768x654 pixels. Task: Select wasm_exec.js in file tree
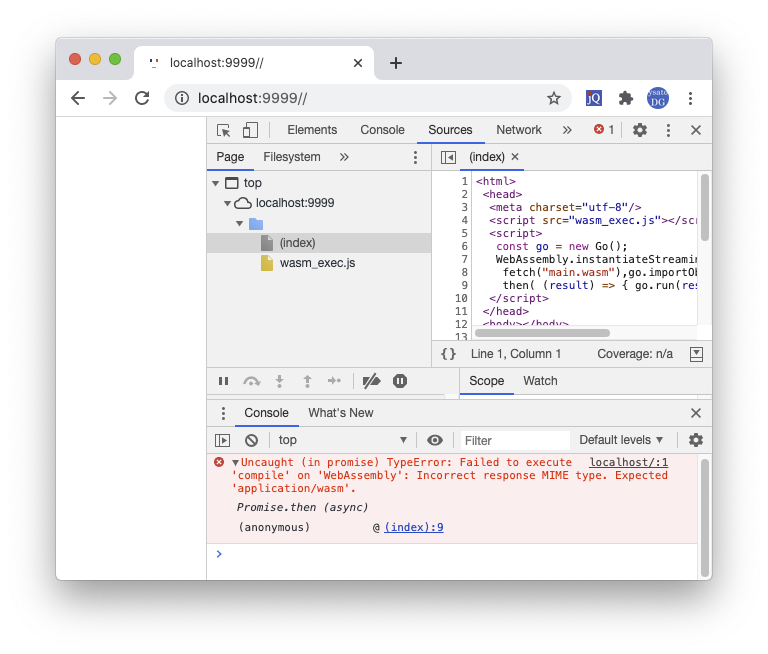[317, 263]
